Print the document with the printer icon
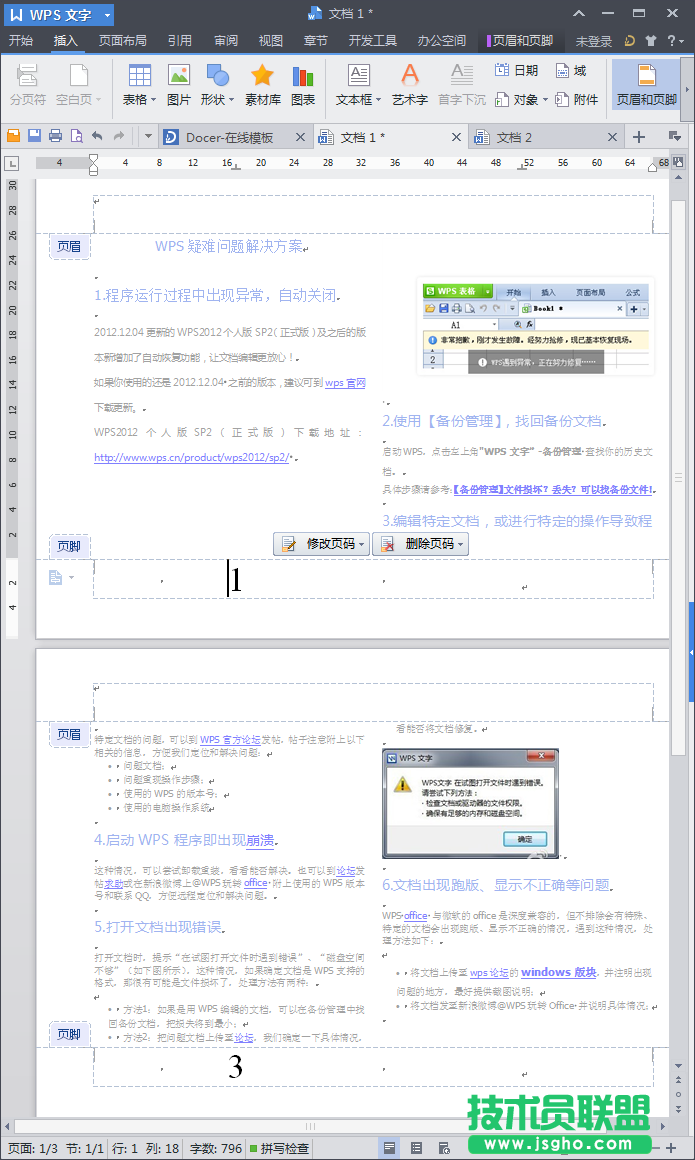Image resolution: width=695 pixels, height=1160 pixels. (55, 136)
